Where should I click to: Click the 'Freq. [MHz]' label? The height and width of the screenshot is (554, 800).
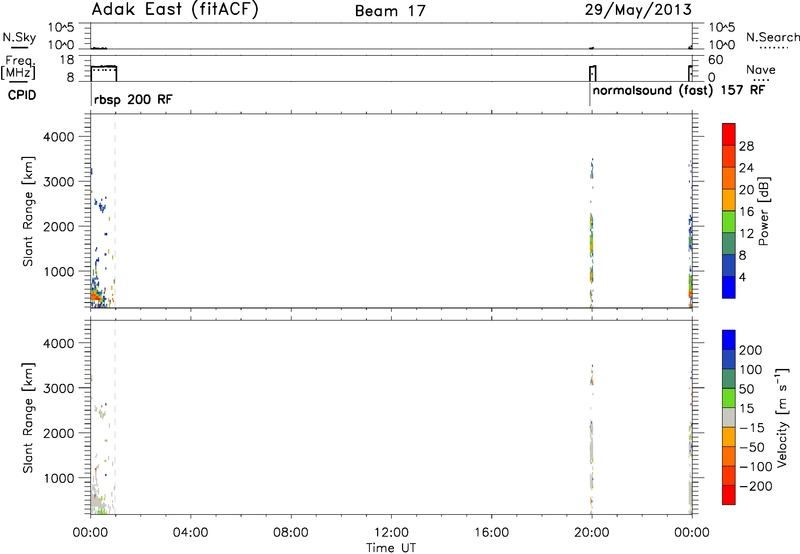coord(18,67)
